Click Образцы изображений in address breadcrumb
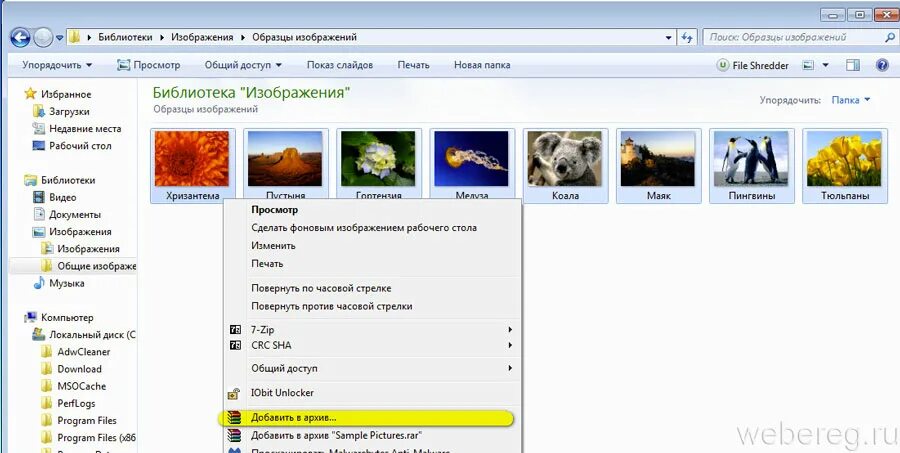 point(304,37)
